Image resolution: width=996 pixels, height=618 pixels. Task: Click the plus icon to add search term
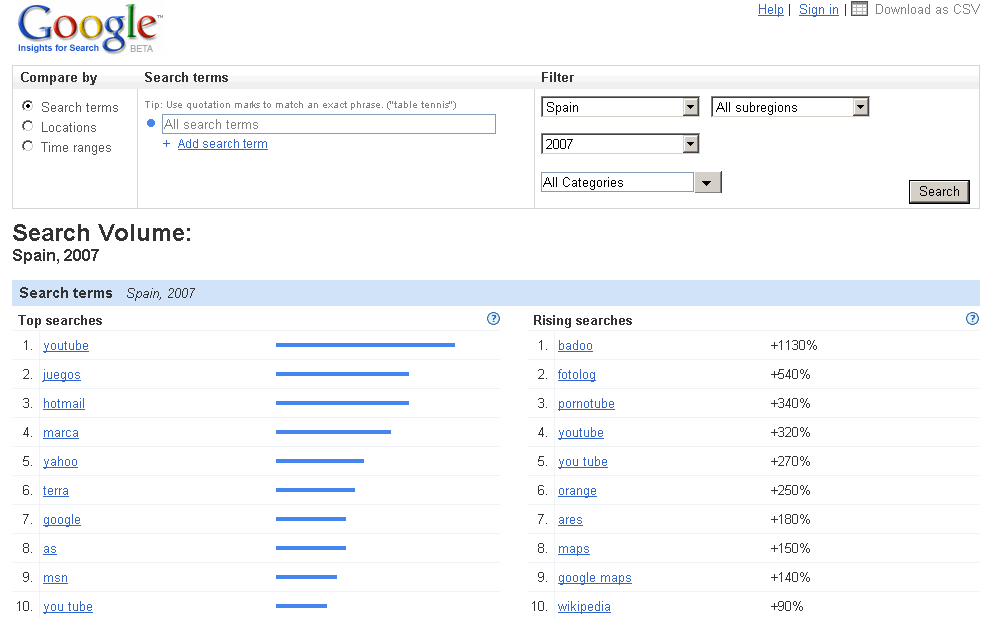pos(167,144)
